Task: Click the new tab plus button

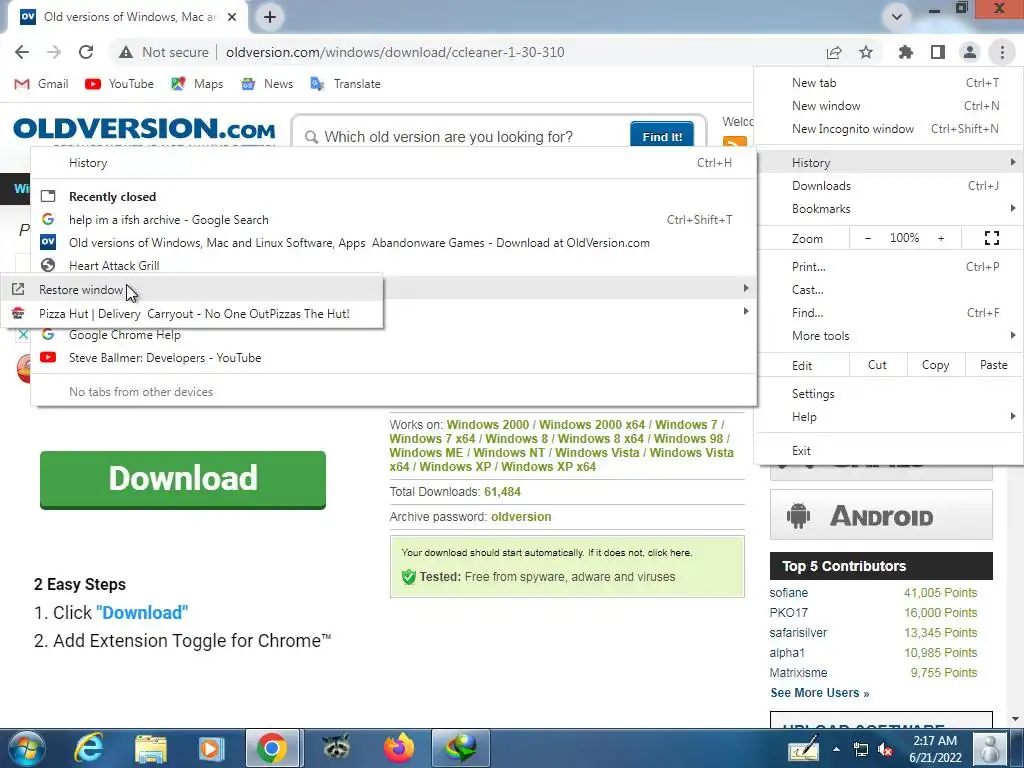Action: [270, 17]
